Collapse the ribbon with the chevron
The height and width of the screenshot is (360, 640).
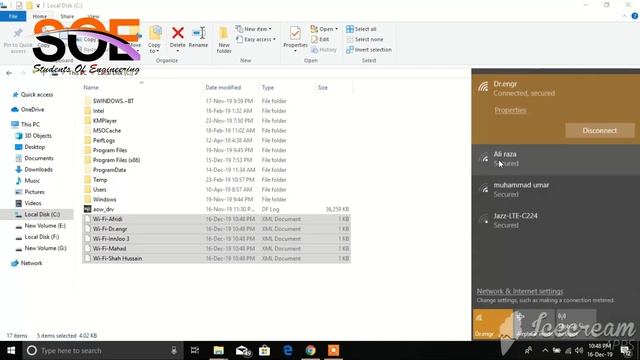624,16
